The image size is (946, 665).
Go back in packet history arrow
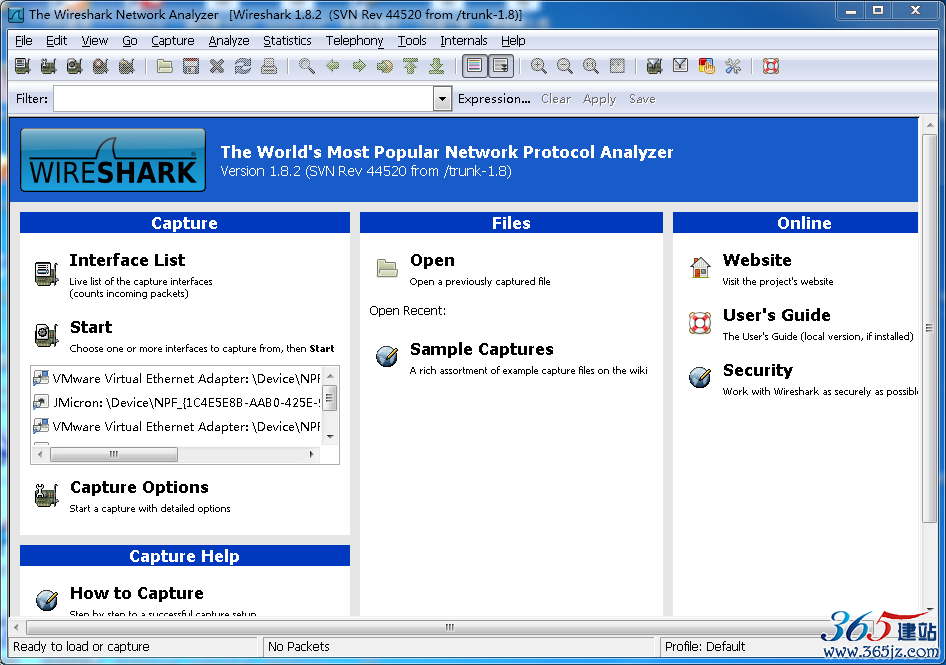(332, 66)
